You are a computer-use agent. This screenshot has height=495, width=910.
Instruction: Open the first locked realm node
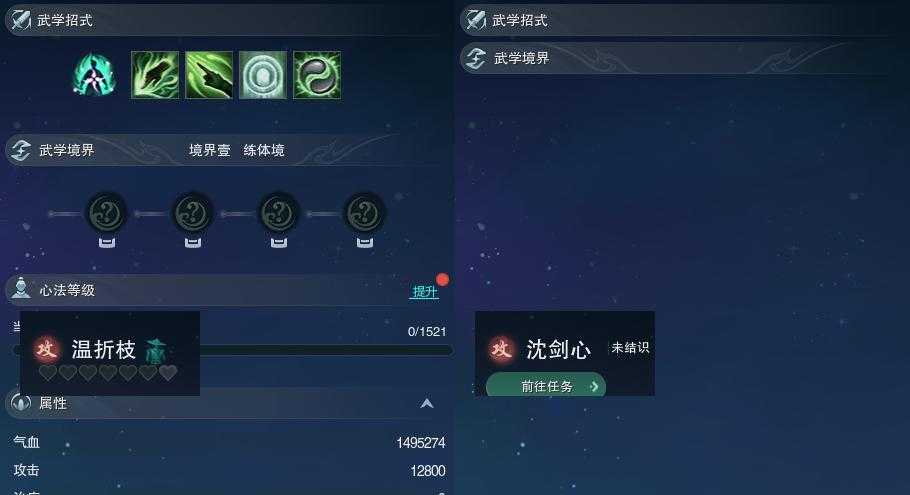click(106, 214)
